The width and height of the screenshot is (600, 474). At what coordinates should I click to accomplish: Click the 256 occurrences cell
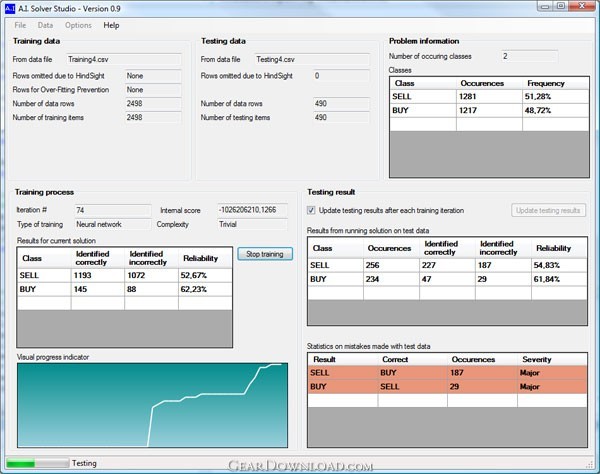click(x=391, y=265)
